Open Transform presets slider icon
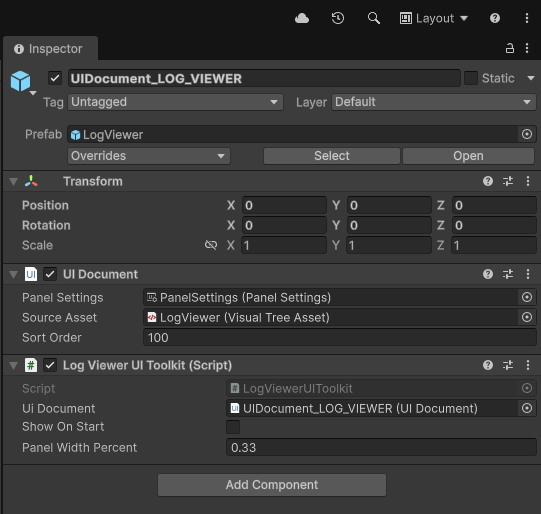The height and width of the screenshot is (514, 541). pyautogui.click(x=508, y=181)
